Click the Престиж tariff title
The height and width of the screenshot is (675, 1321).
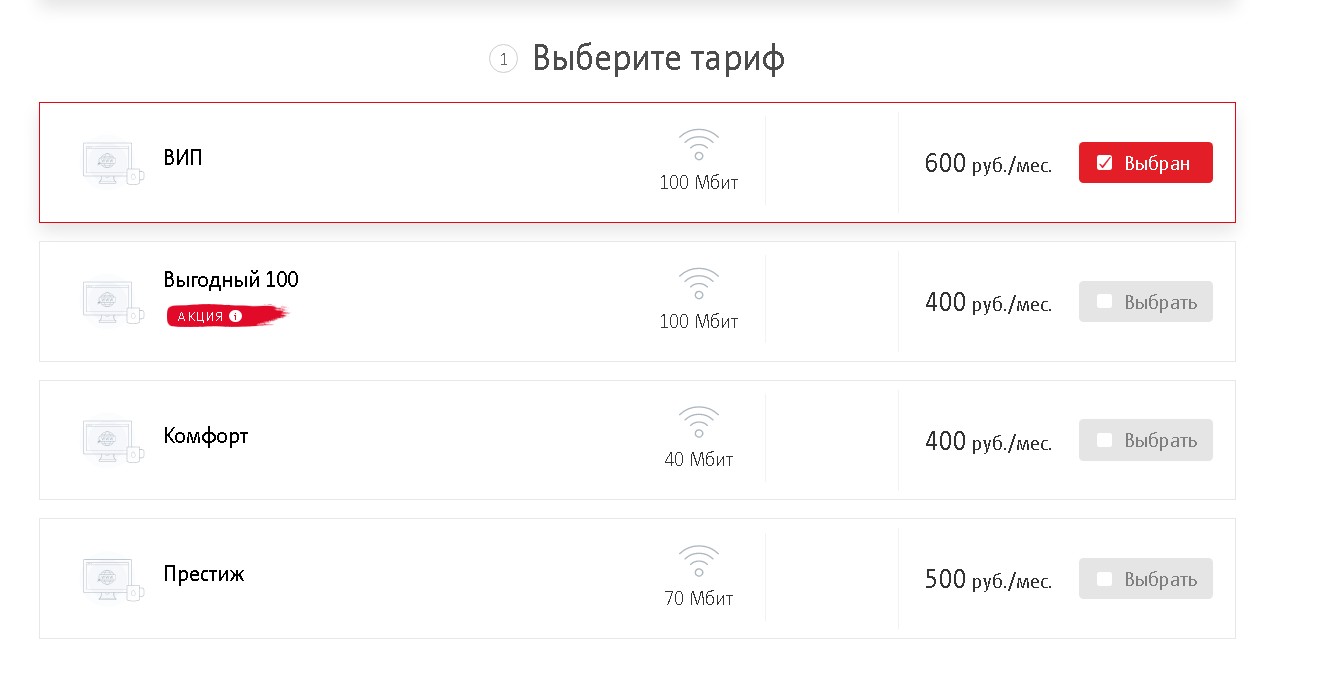tap(204, 574)
